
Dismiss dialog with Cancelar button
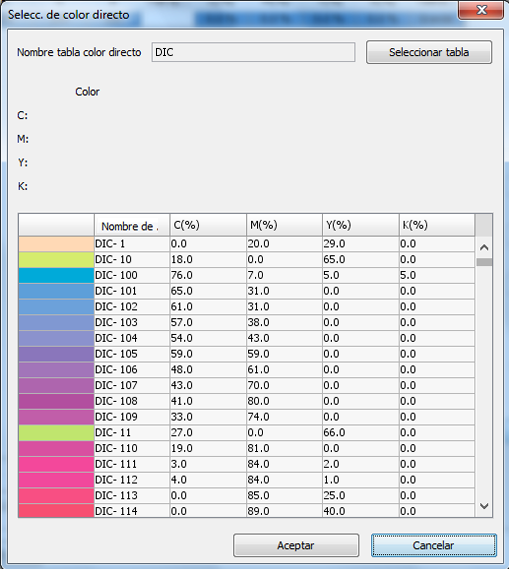434,545
